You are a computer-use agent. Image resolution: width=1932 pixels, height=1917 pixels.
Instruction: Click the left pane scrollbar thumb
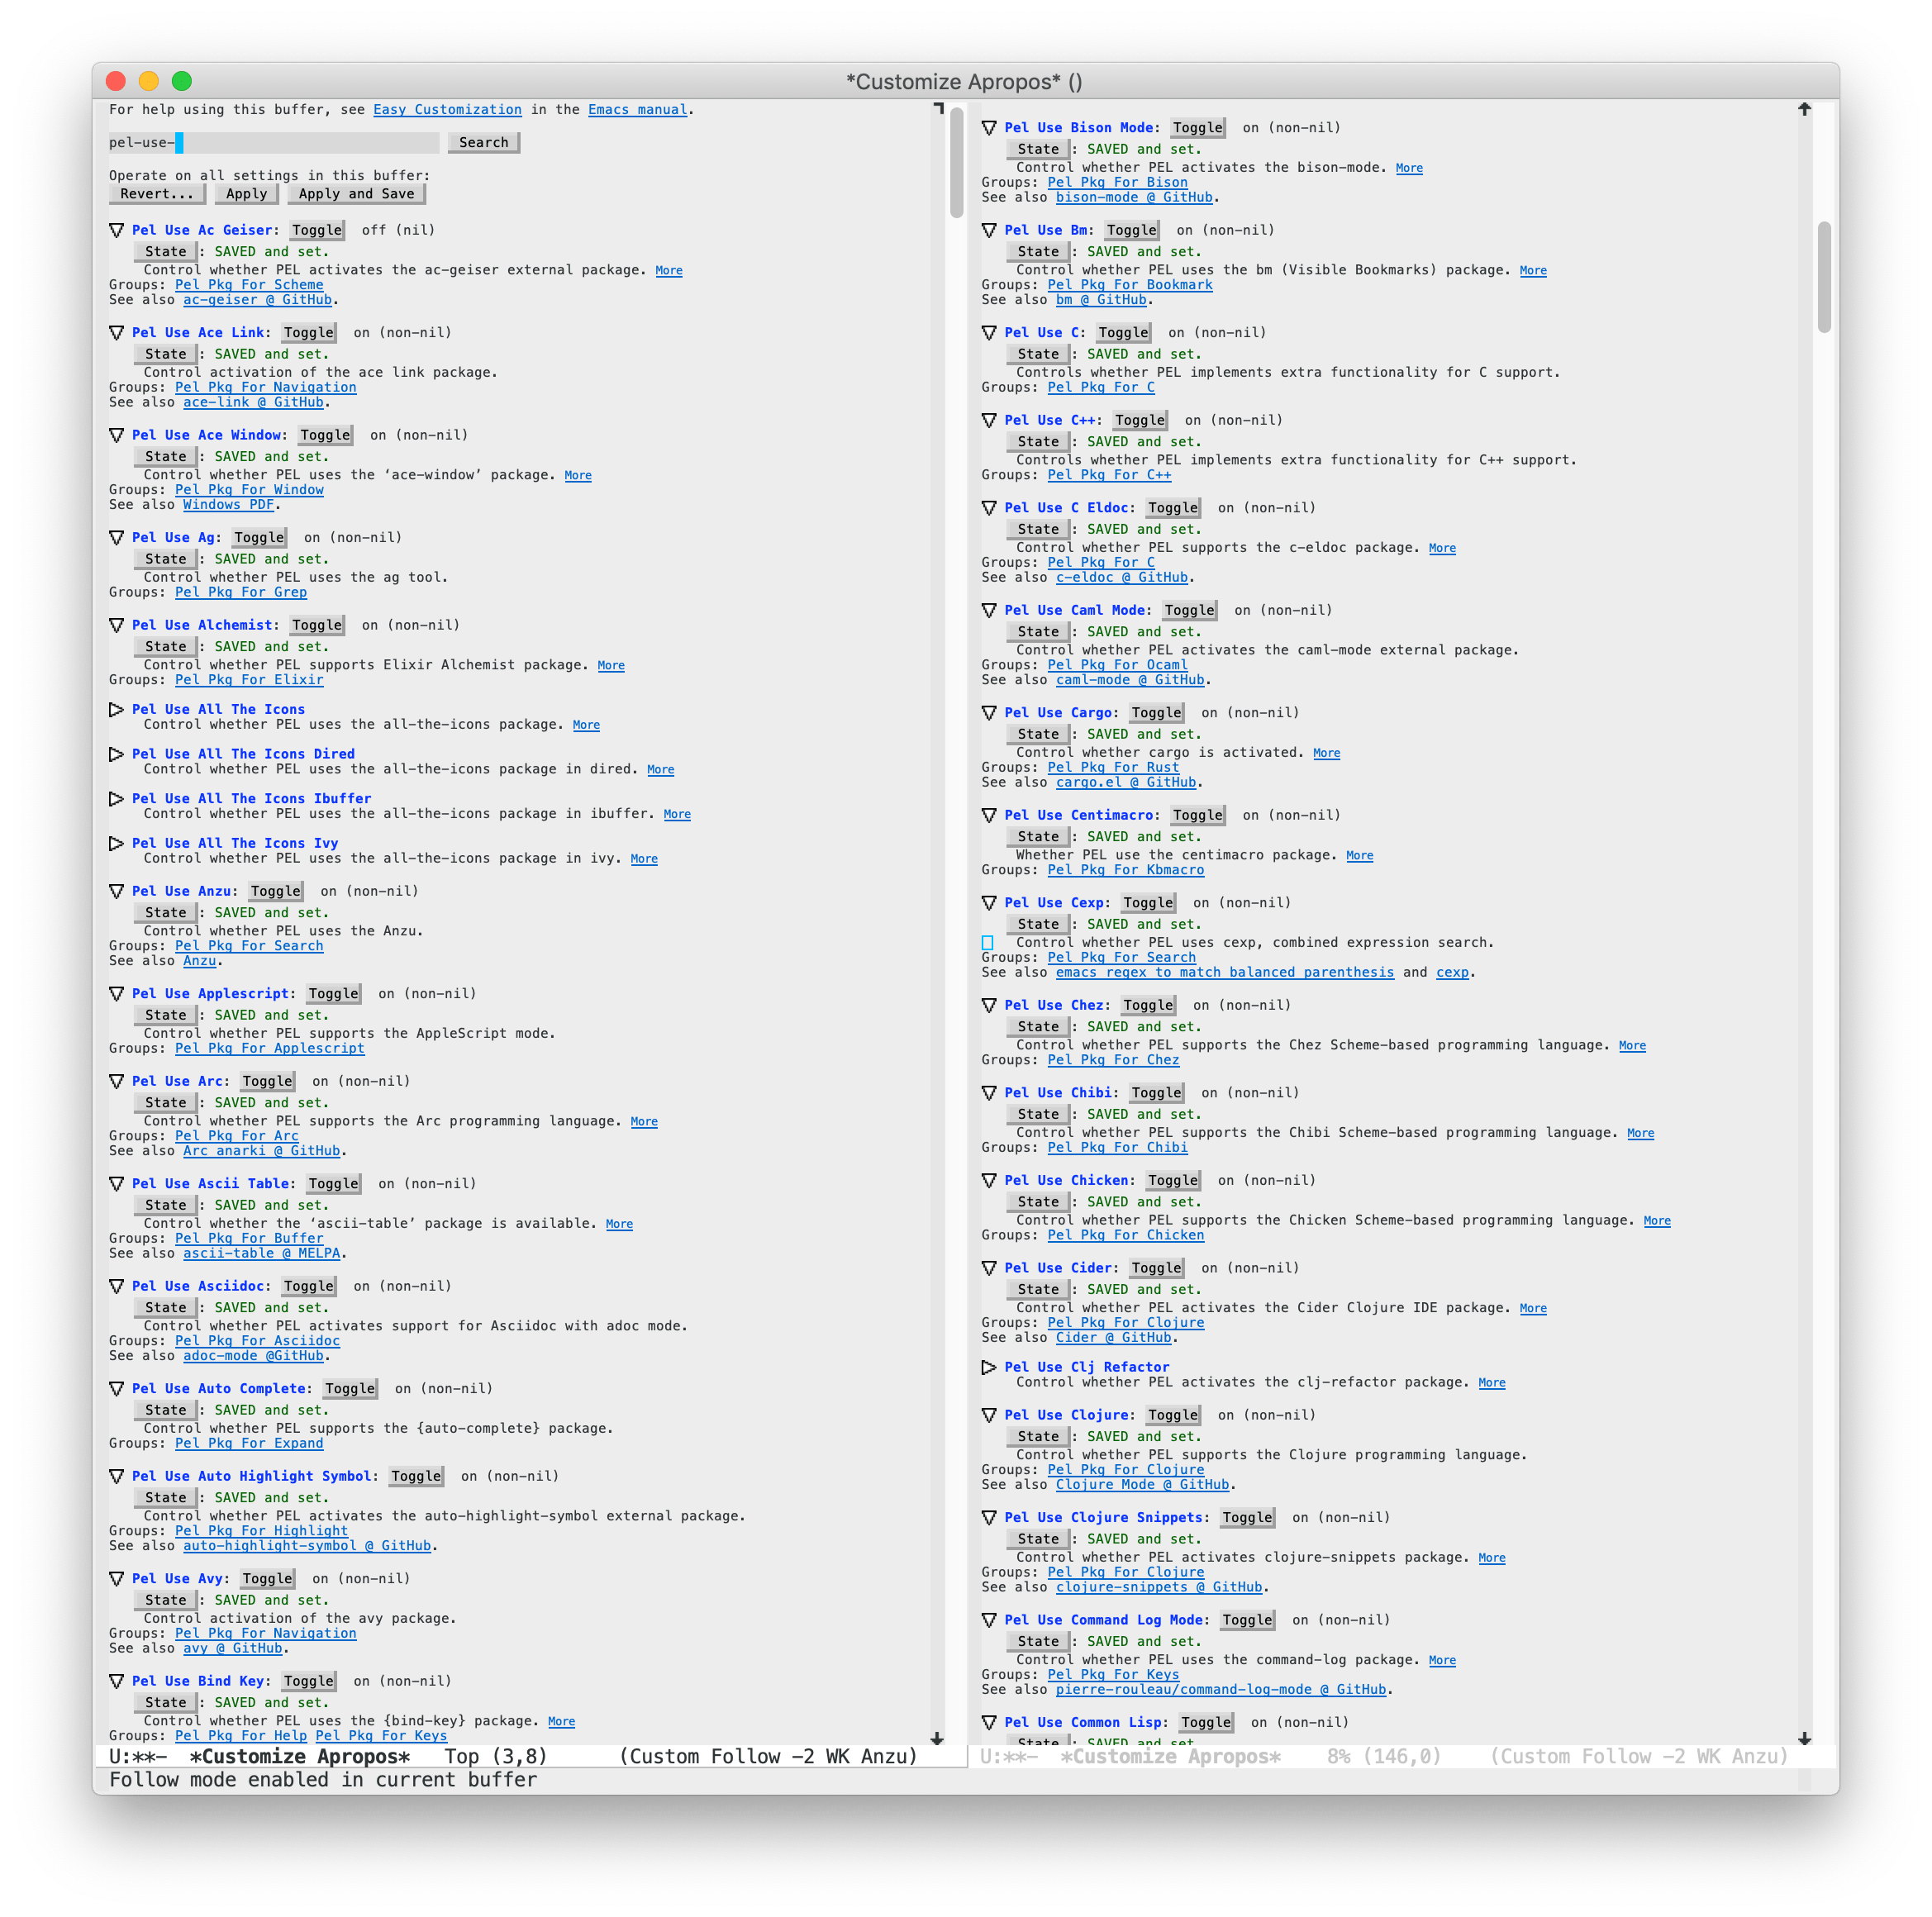click(956, 163)
